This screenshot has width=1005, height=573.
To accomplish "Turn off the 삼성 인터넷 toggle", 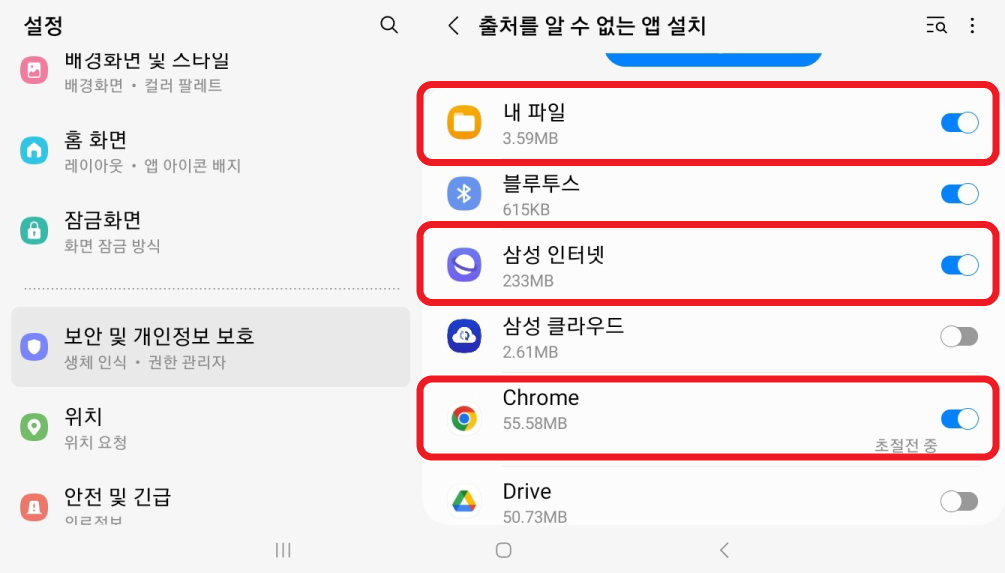I will 959,265.
